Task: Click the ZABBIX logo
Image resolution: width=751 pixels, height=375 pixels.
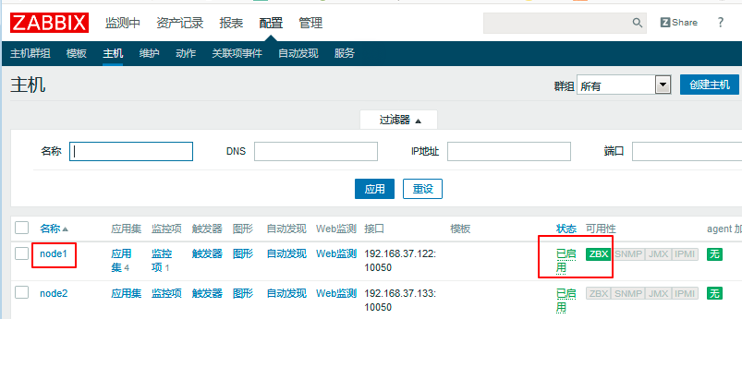Action: [49, 23]
